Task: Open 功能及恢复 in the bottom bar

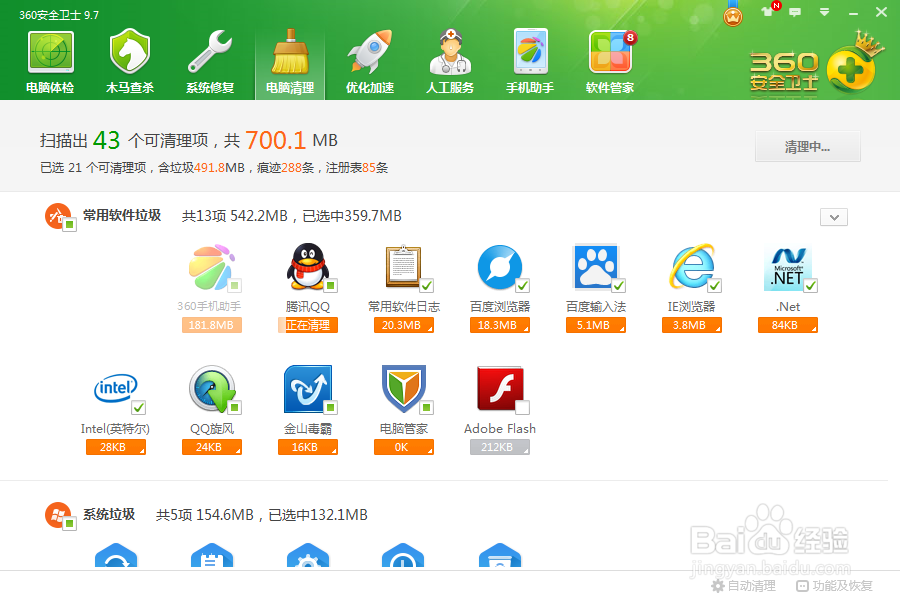Action: tap(836, 585)
